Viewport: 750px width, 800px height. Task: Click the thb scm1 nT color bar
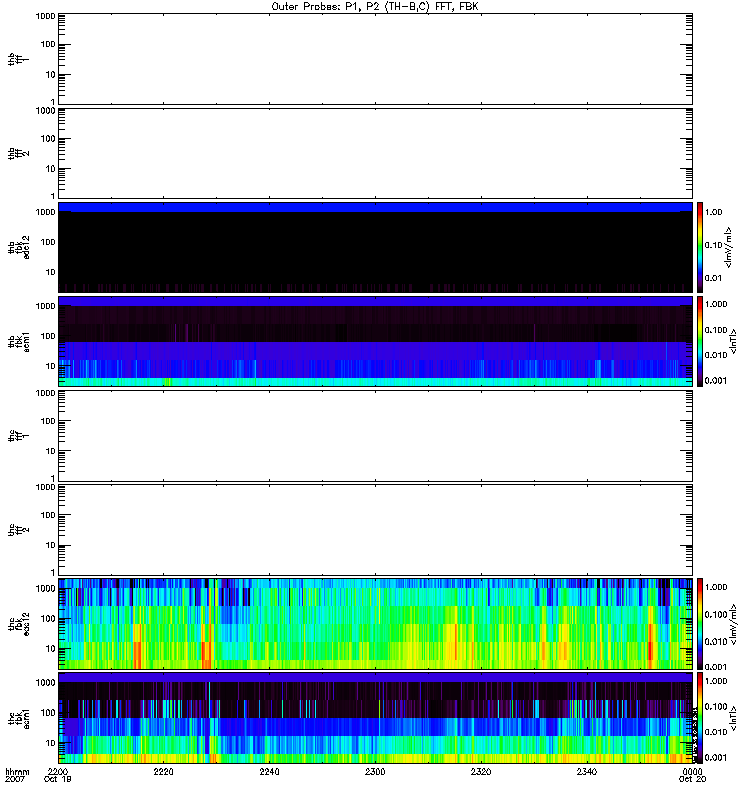[x=701, y=341]
